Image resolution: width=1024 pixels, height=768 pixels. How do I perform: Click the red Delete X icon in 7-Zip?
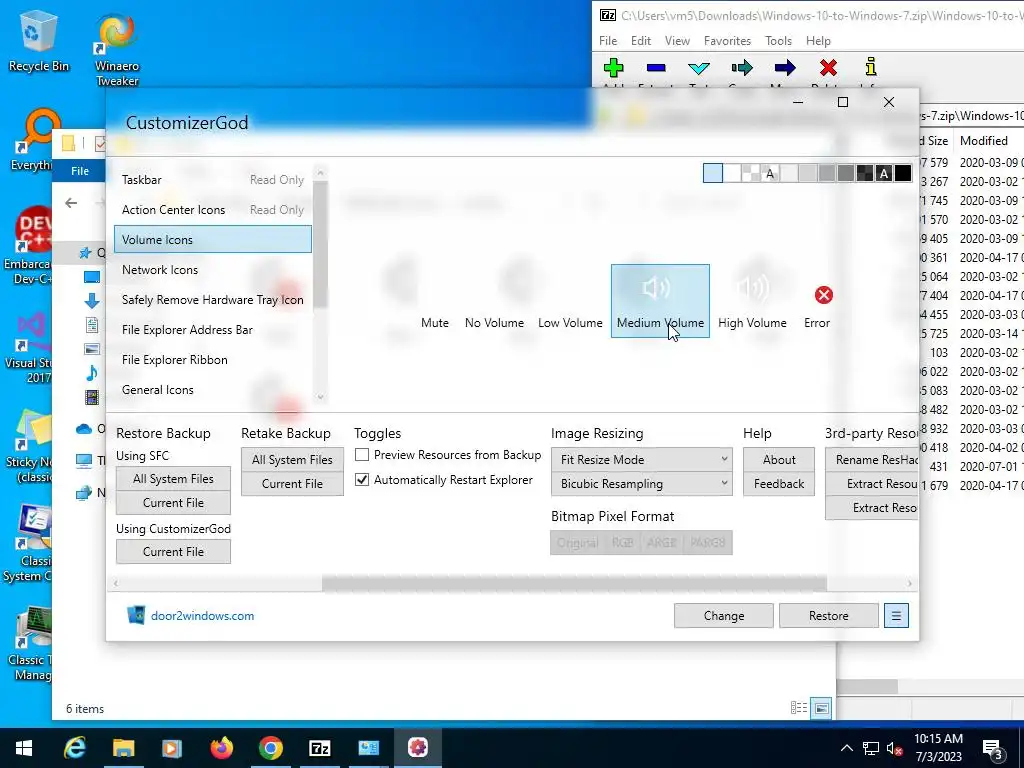828,67
